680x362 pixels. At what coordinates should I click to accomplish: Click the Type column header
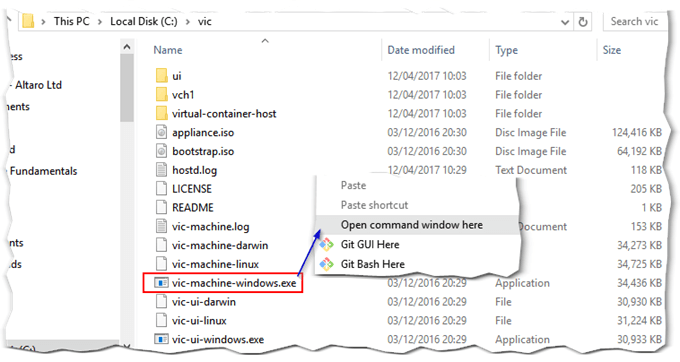pos(506,50)
